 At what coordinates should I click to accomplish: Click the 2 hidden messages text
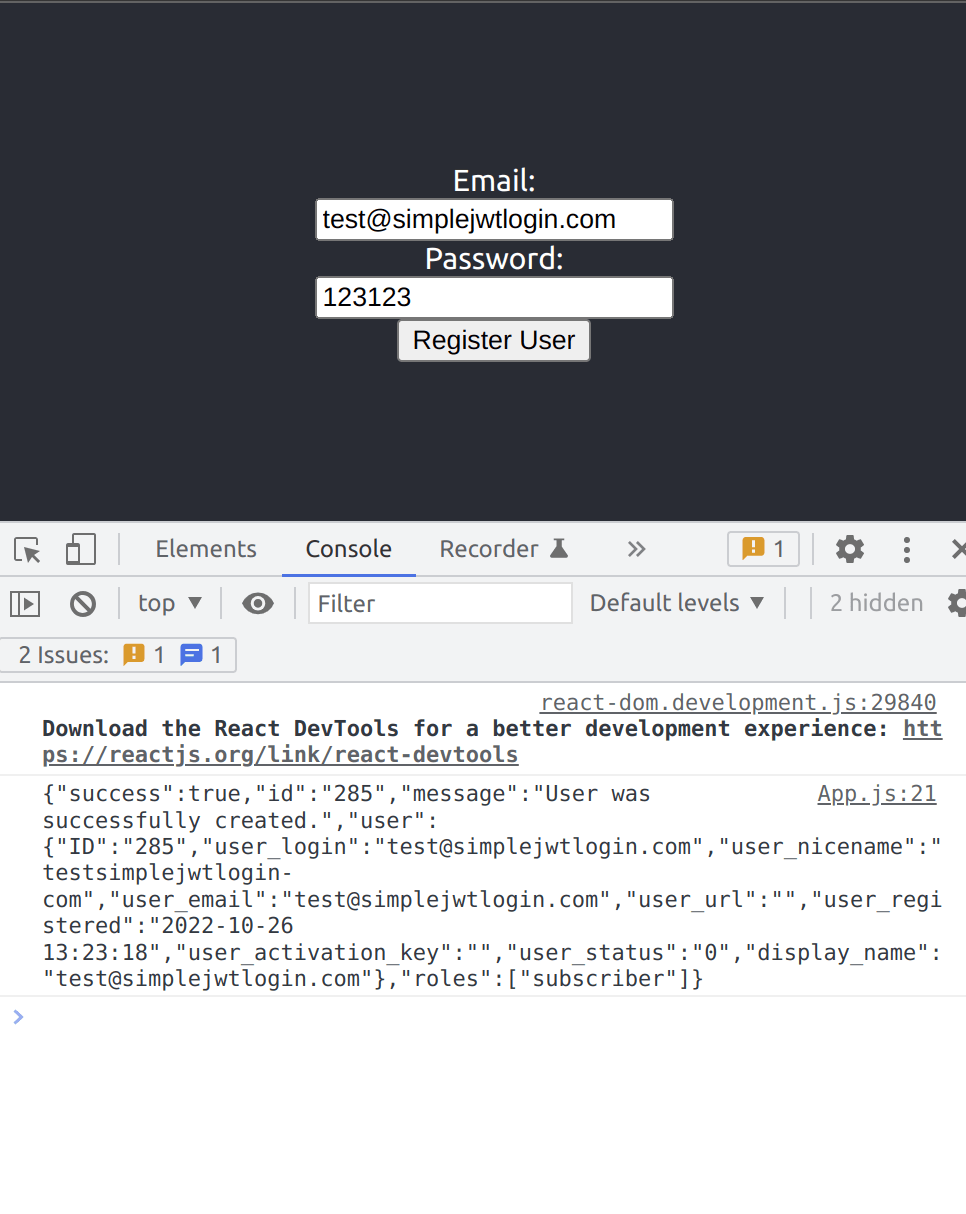[x=876, y=603]
